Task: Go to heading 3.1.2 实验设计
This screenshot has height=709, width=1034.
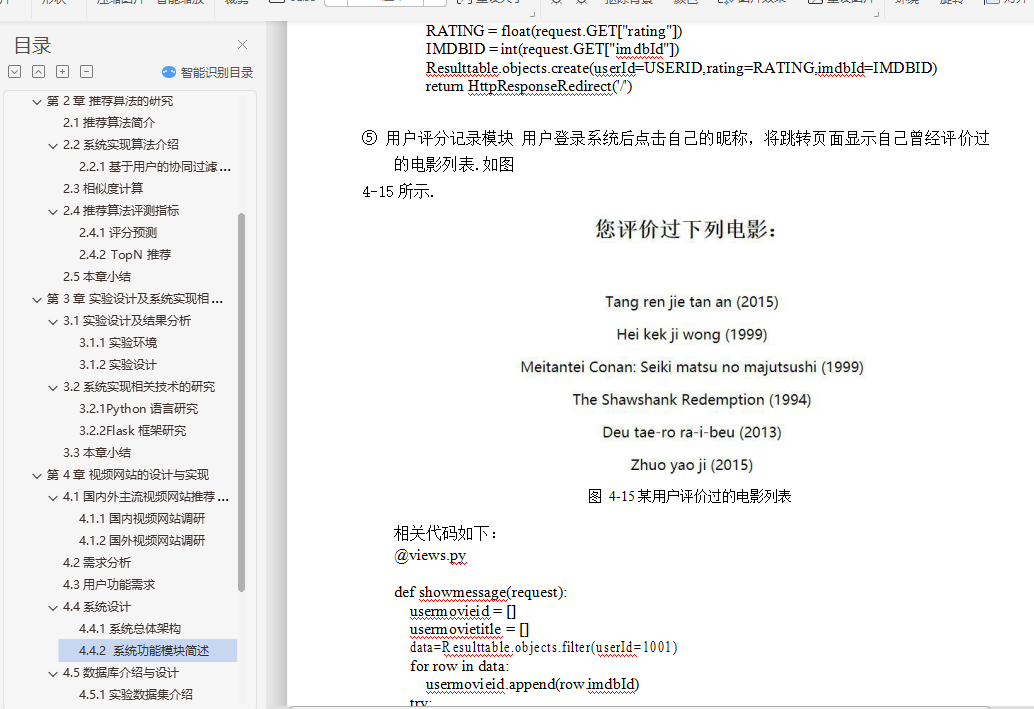Action: [x=118, y=365]
